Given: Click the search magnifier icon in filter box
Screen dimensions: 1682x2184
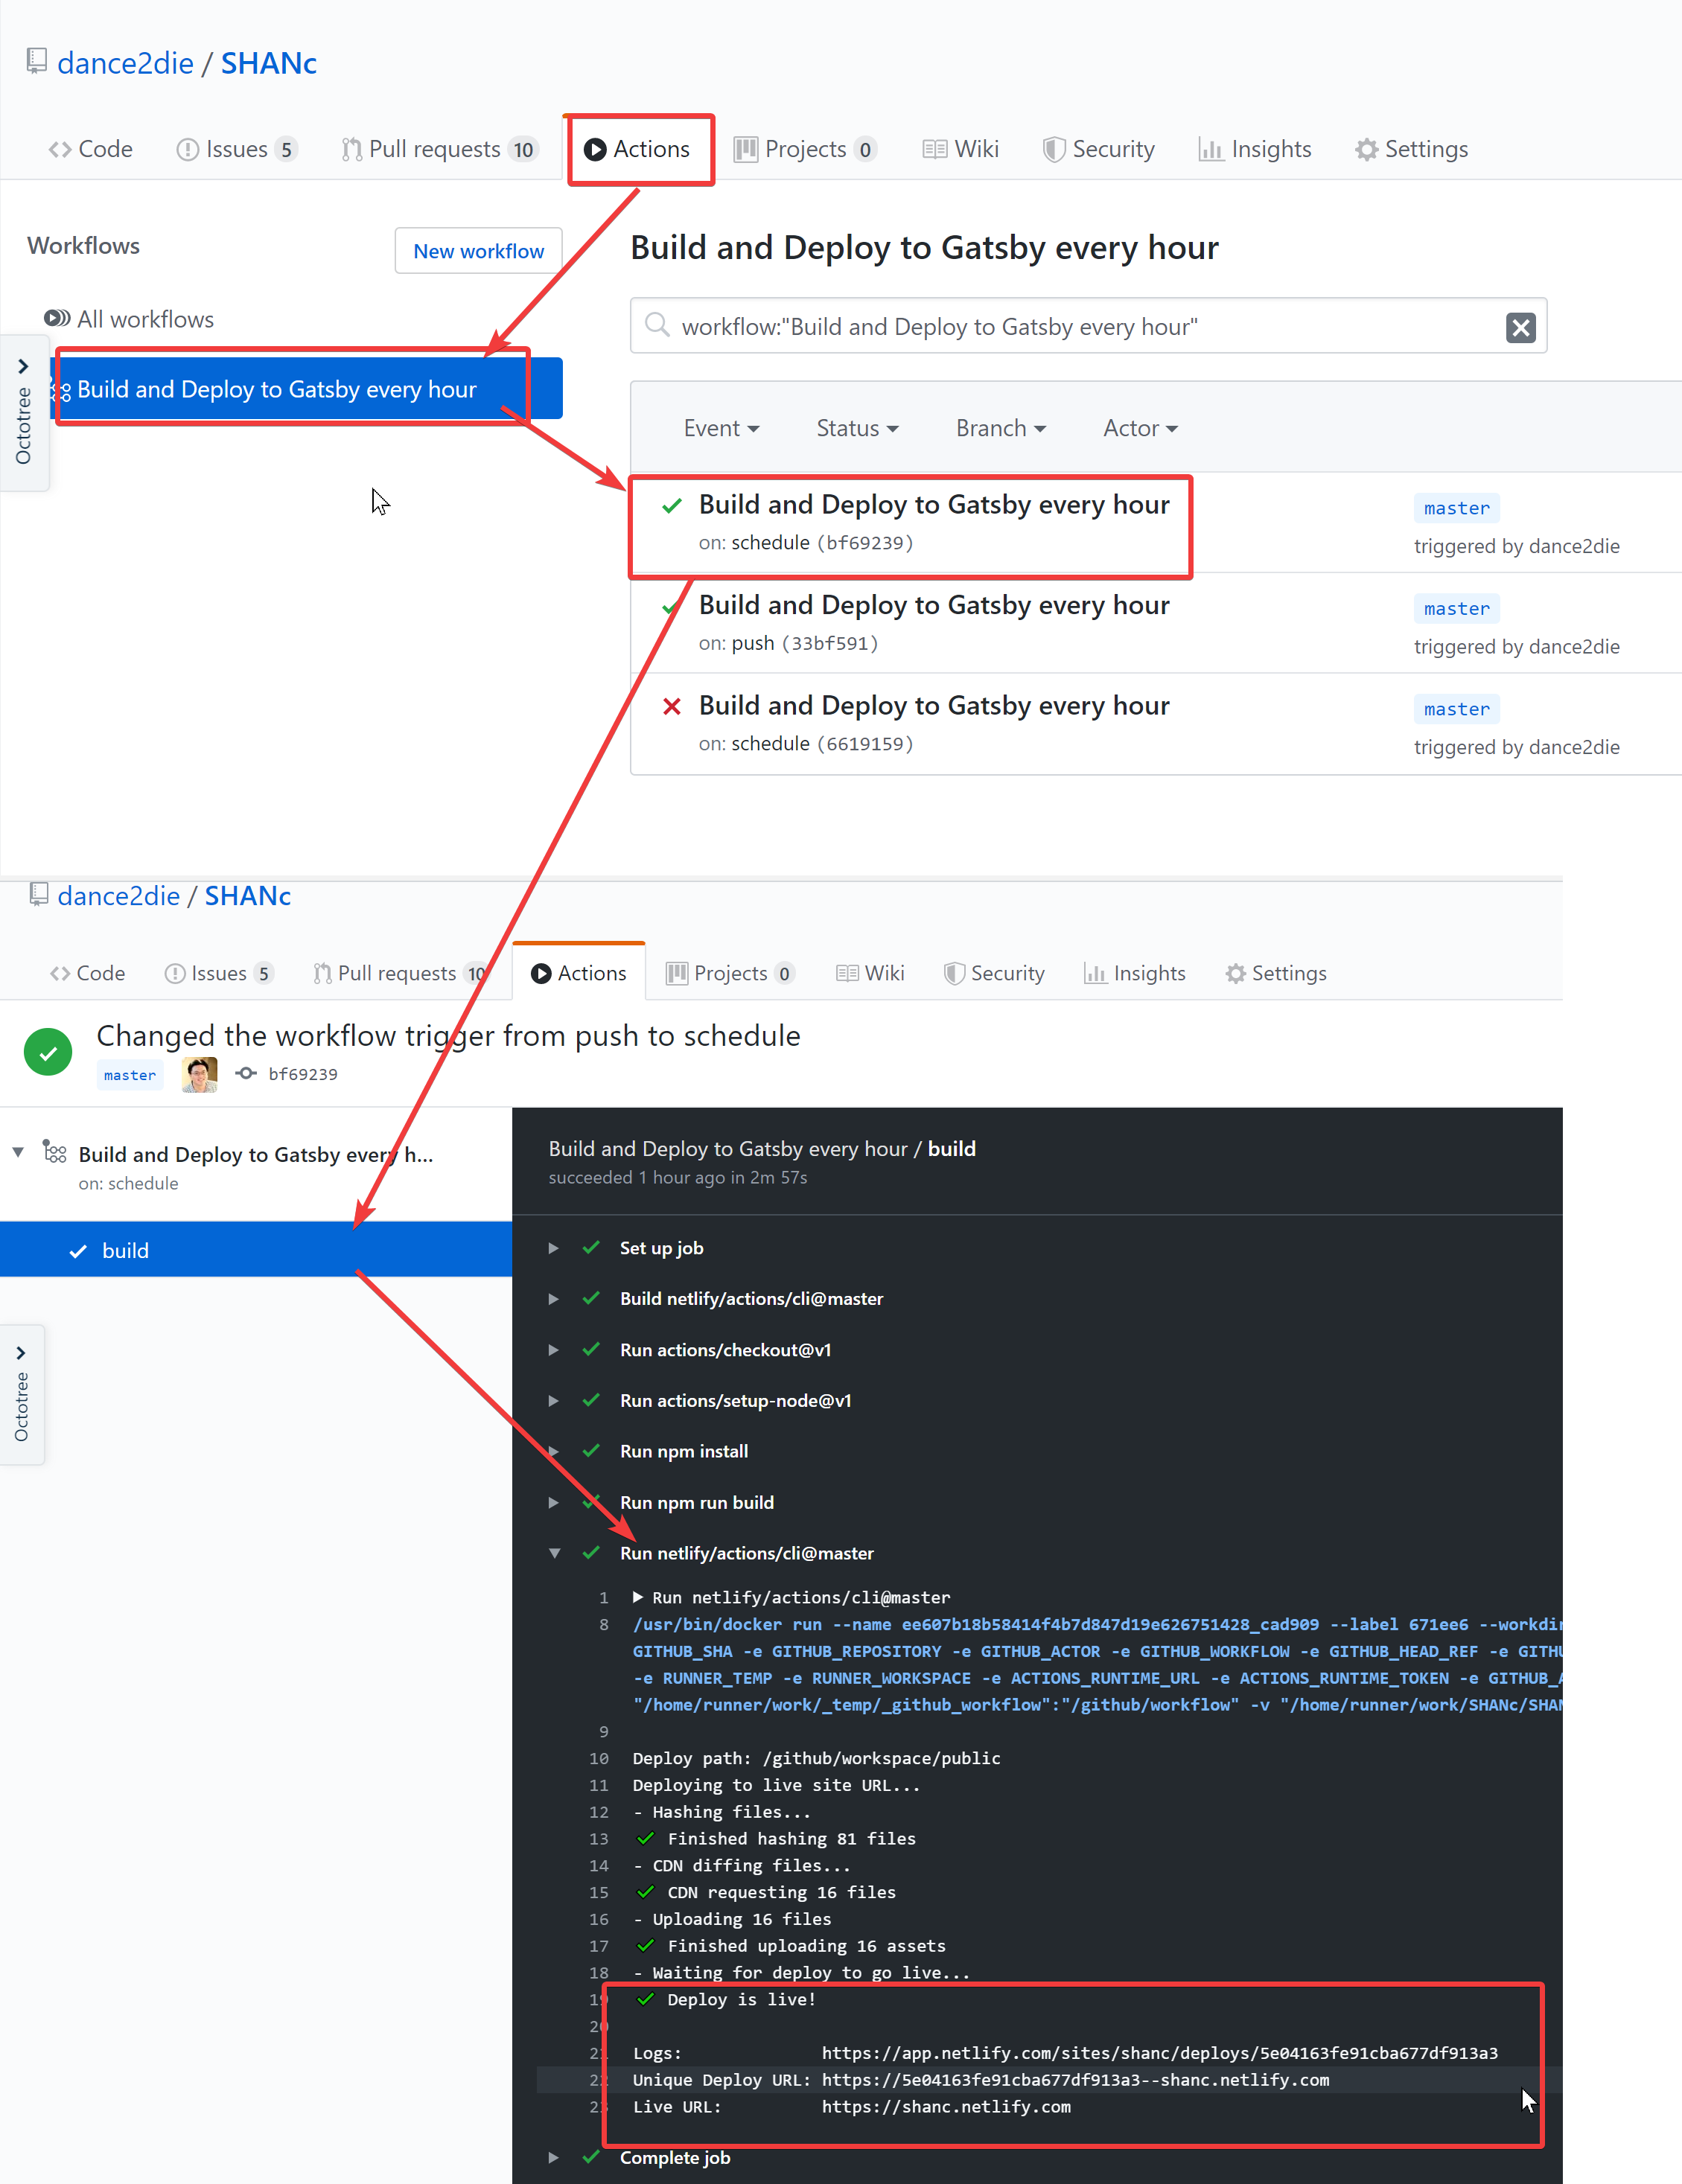Looking at the screenshot, I should click(x=657, y=325).
